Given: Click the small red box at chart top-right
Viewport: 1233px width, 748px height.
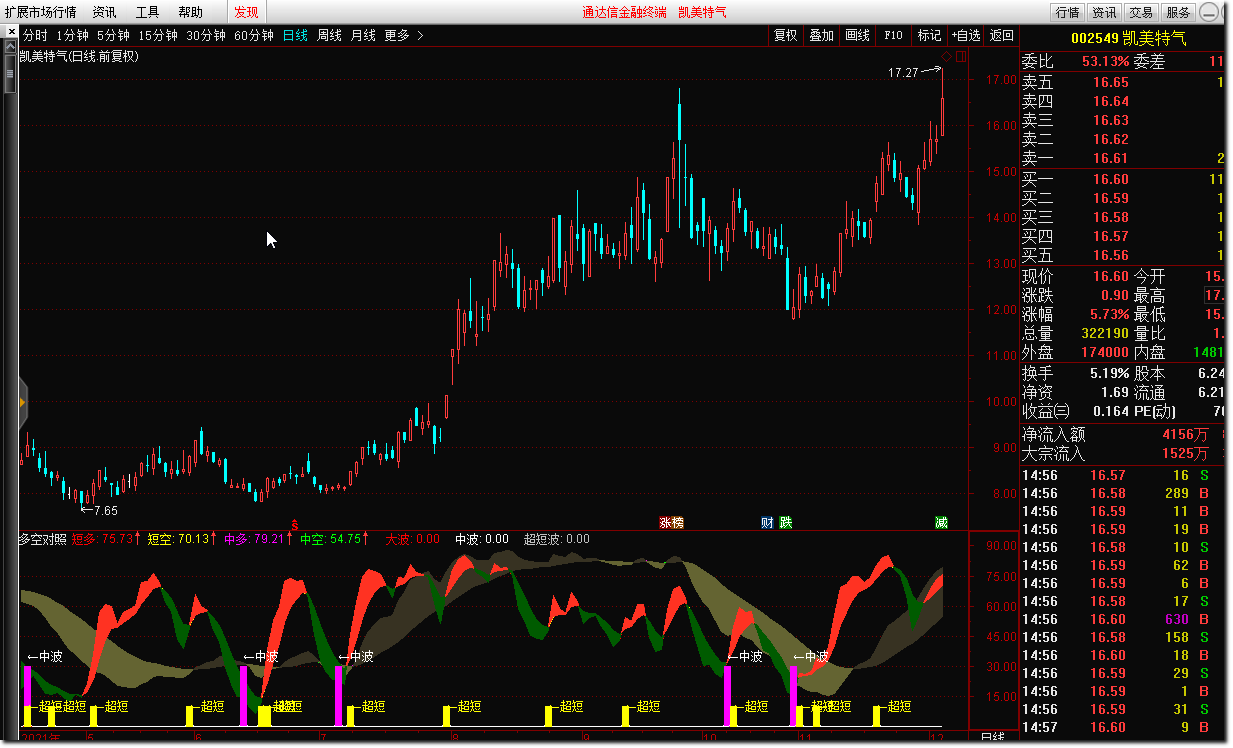Looking at the screenshot, I should 960,57.
